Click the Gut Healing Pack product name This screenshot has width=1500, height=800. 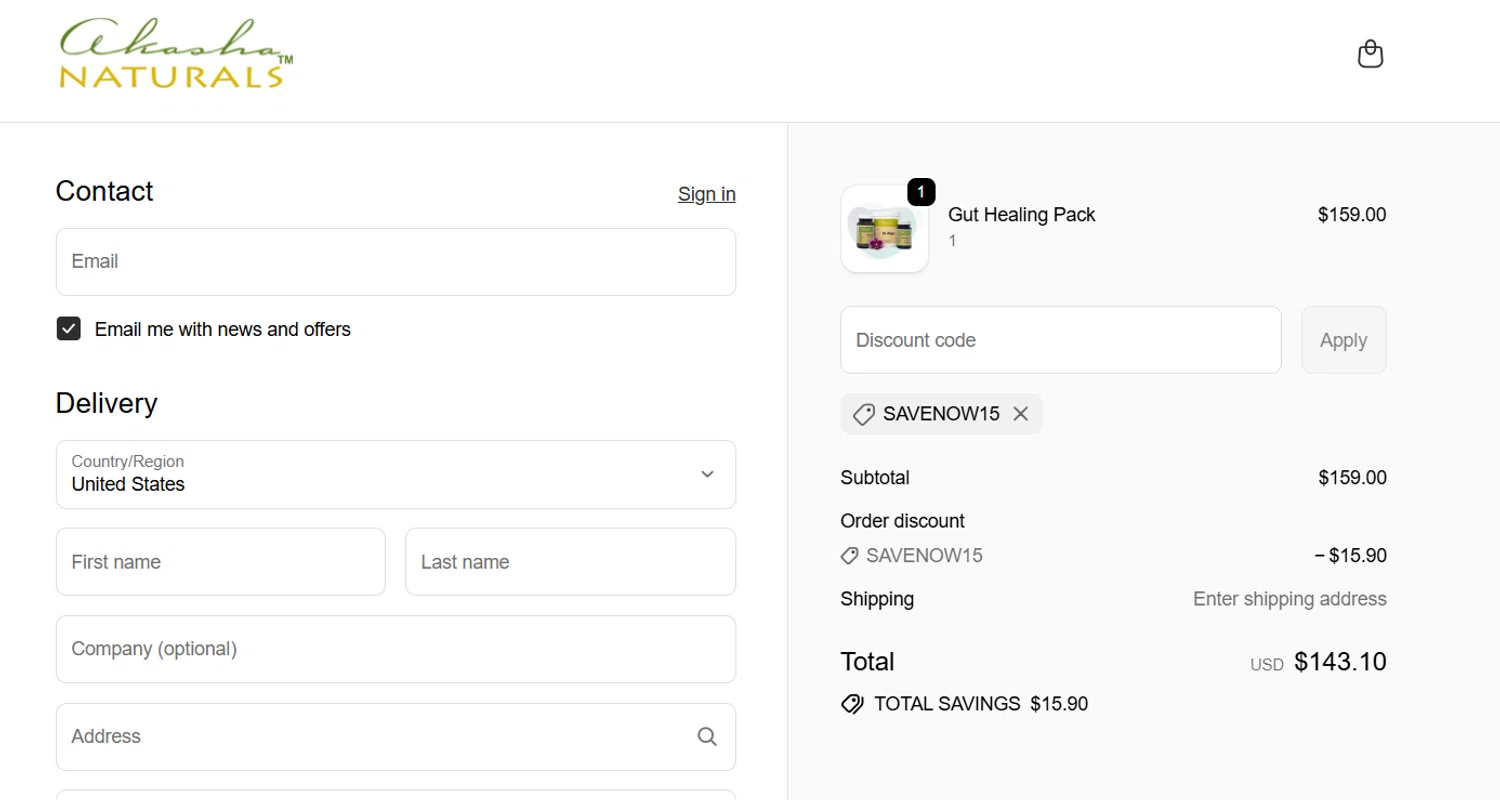click(x=1022, y=215)
